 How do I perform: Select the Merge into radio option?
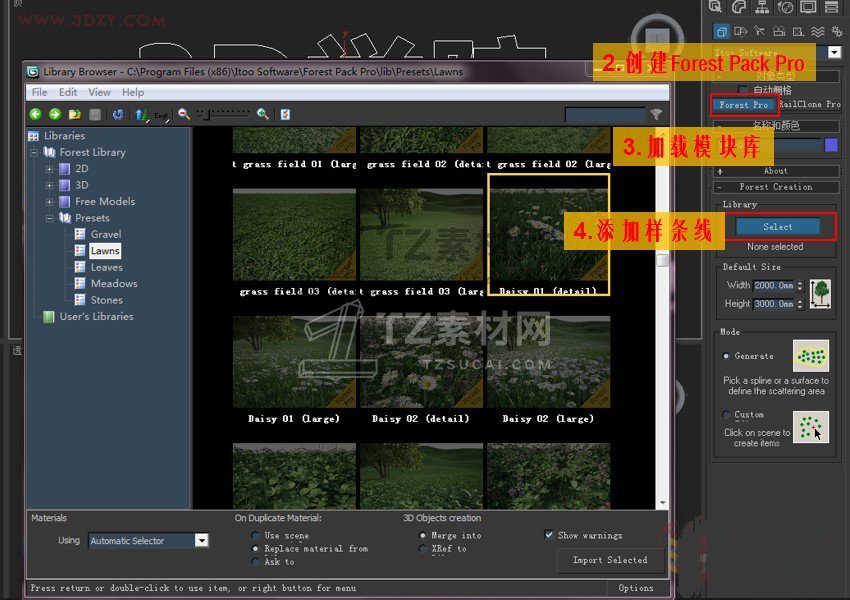pyautogui.click(x=422, y=536)
